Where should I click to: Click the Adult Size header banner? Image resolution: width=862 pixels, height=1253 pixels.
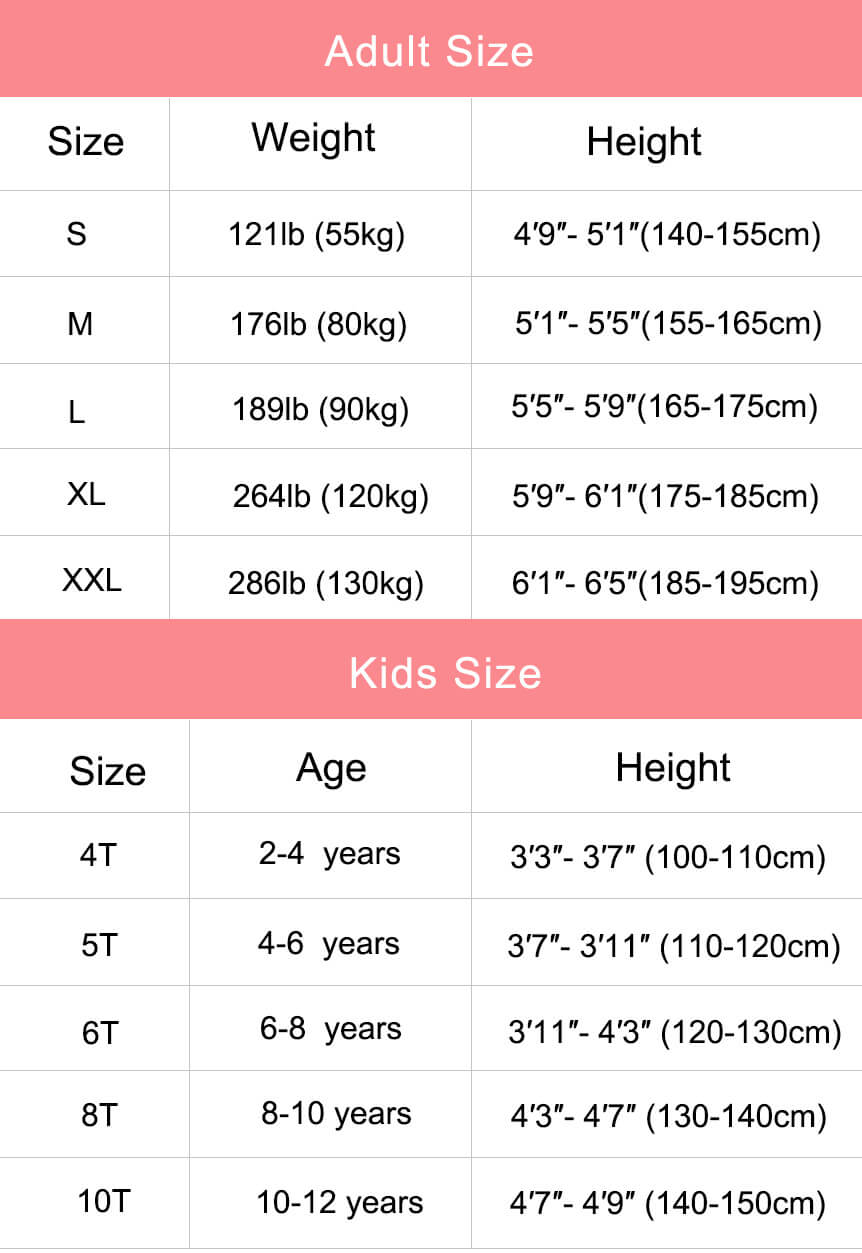click(430, 50)
